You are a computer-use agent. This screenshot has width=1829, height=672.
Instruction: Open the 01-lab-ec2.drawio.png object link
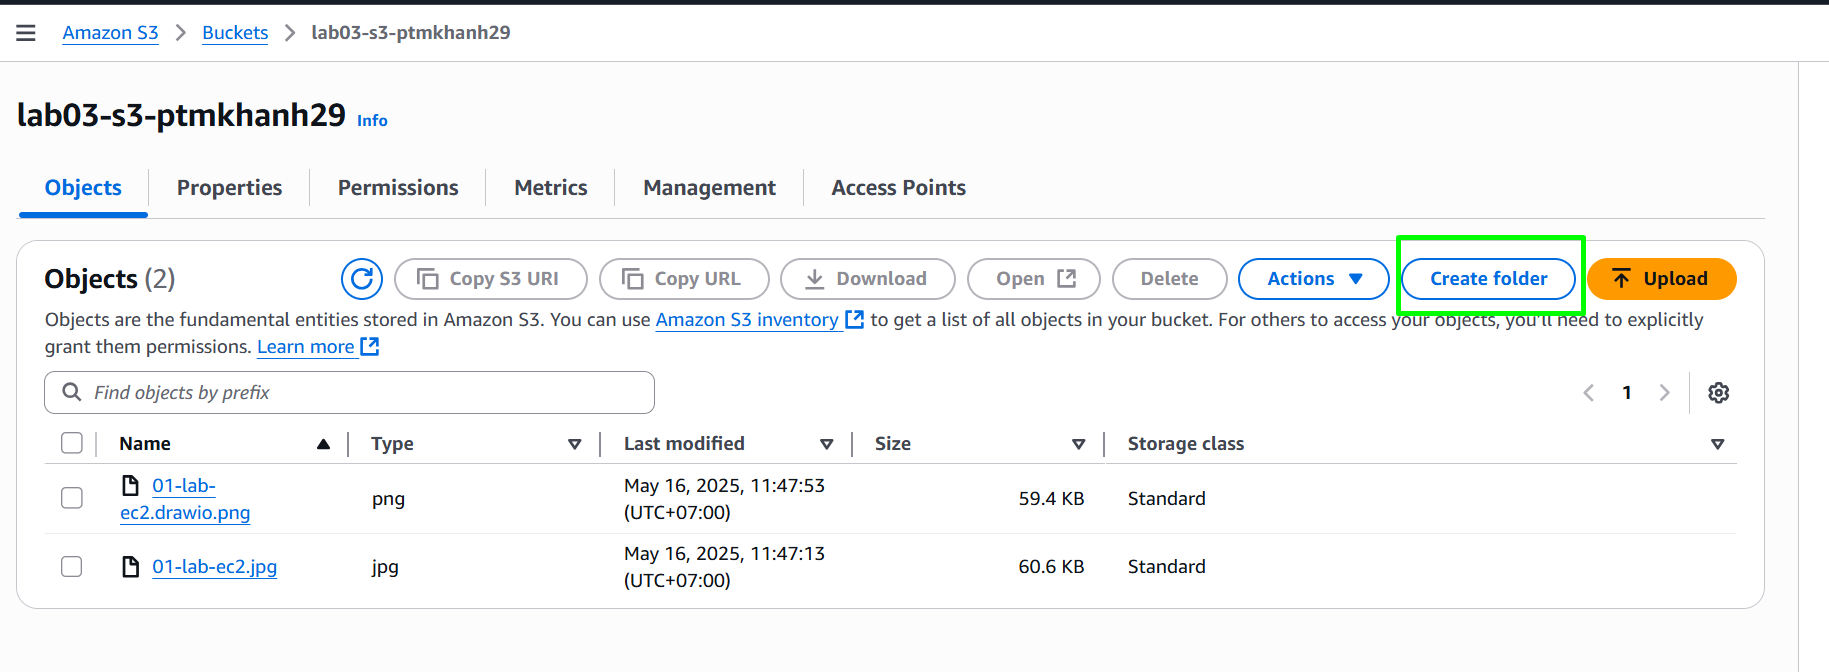click(x=185, y=499)
